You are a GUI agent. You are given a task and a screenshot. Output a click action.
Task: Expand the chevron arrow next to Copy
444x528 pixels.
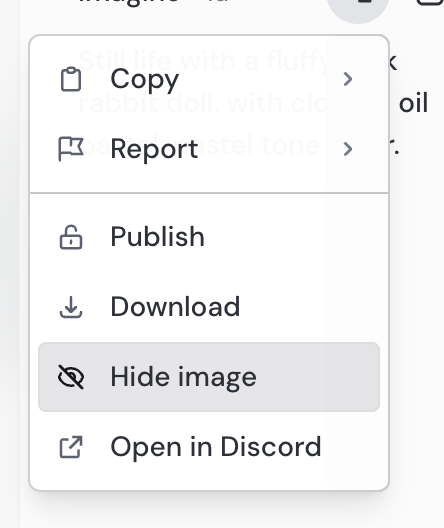[x=348, y=79]
